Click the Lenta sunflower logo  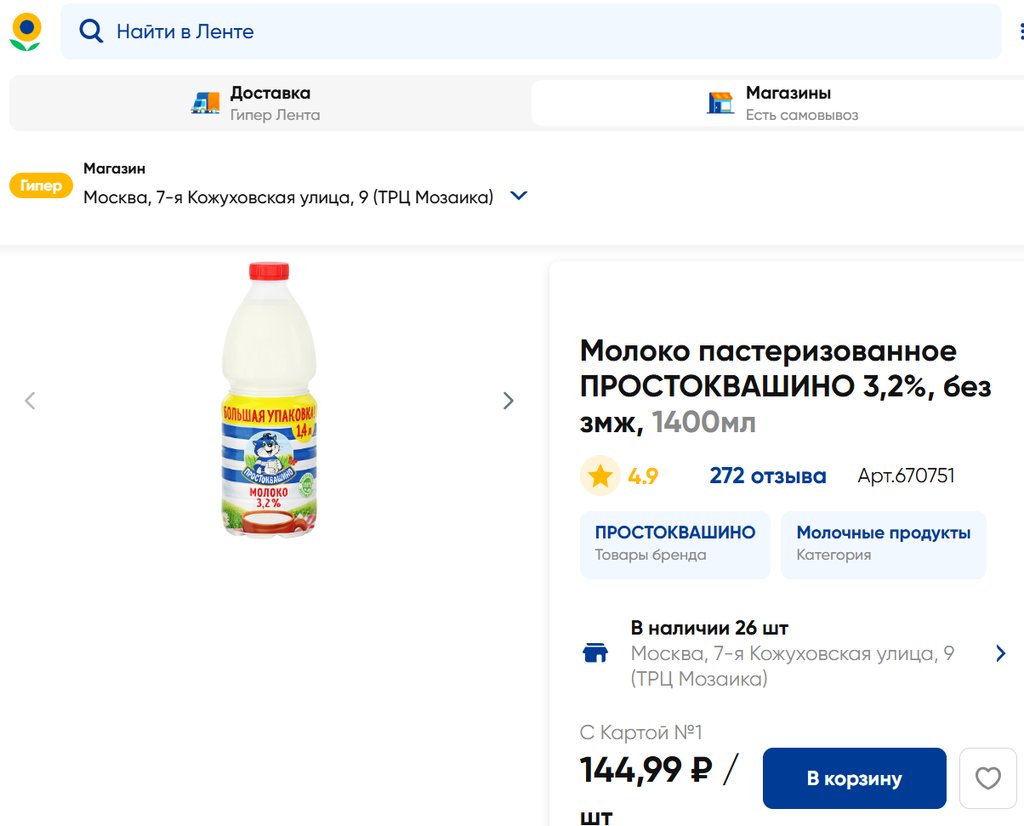26,32
